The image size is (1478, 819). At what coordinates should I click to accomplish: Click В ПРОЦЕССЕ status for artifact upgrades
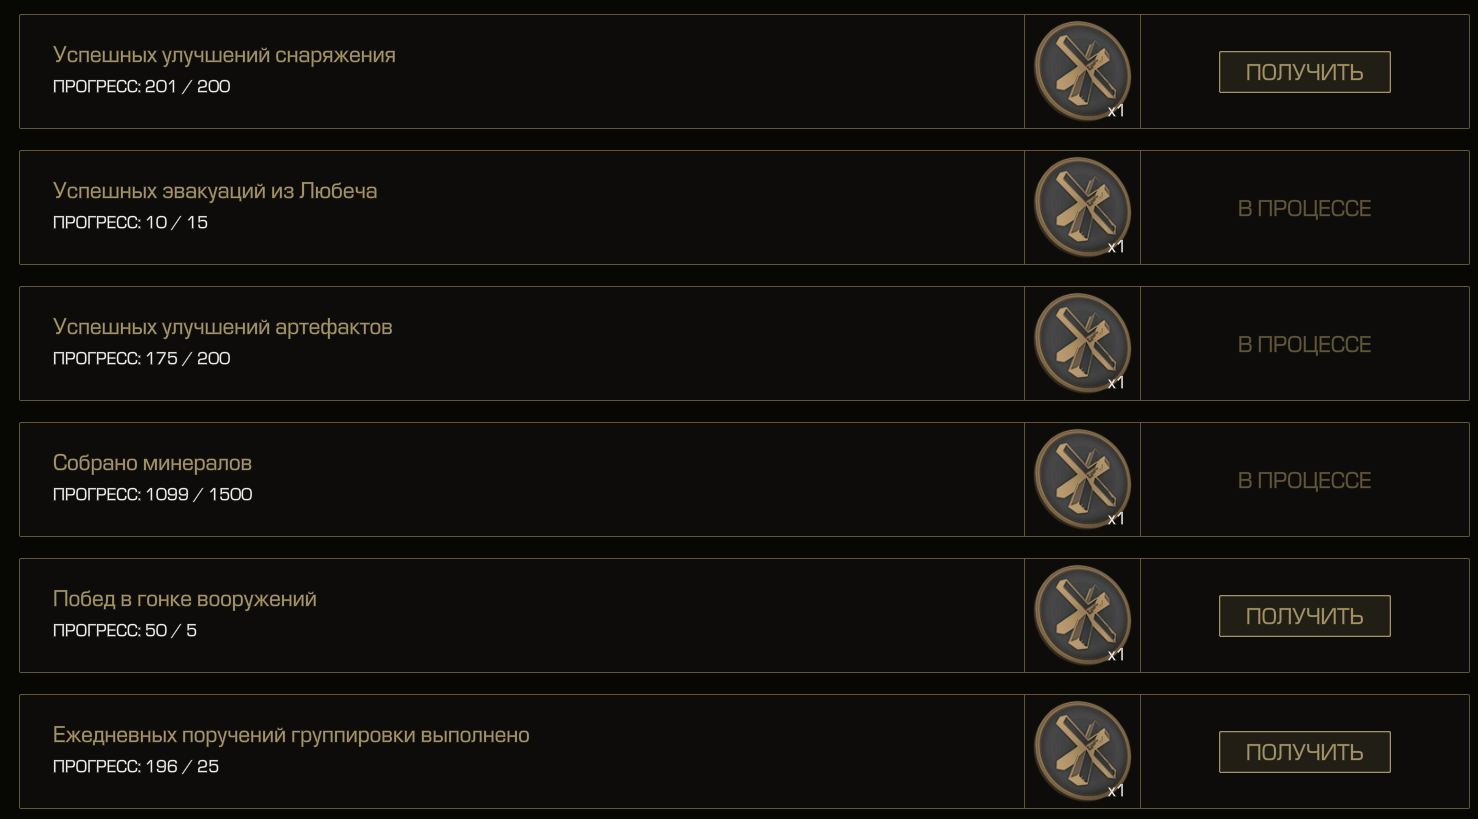pyautogui.click(x=1304, y=344)
